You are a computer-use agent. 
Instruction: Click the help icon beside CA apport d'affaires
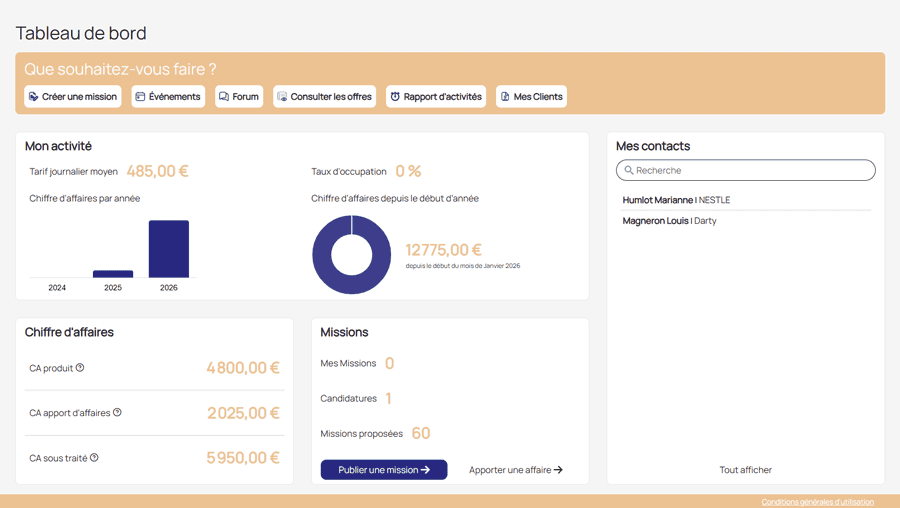(x=117, y=412)
